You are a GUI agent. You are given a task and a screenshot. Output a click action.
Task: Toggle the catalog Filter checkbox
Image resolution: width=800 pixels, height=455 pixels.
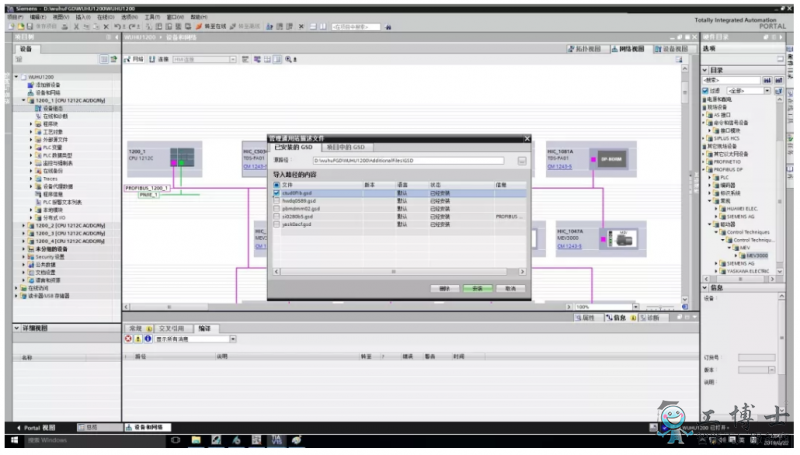click(x=706, y=91)
